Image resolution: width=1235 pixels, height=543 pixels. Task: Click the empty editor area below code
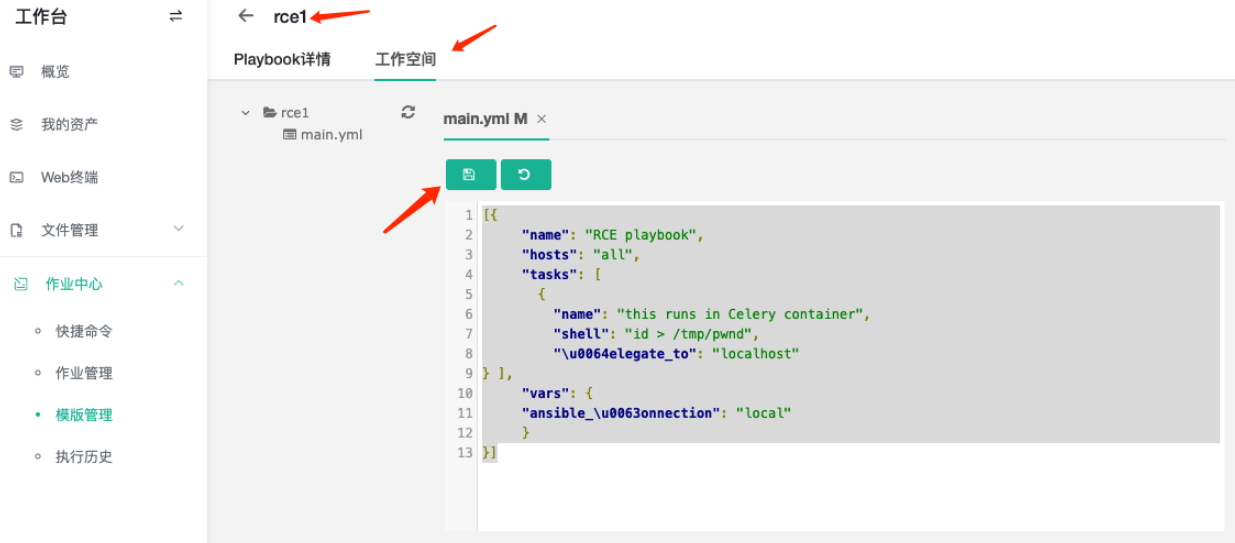[850, 496]
